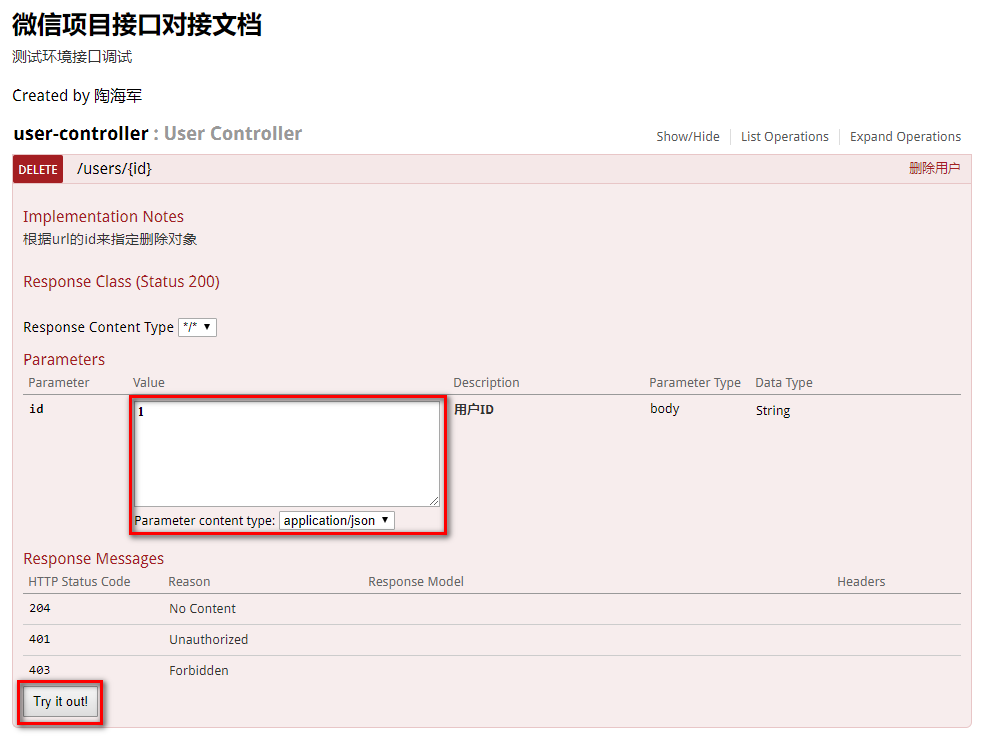Screen dimensions: 984x741
Task: Click the 401 Unauthorized status row
Action: click(x=208, y=639)
